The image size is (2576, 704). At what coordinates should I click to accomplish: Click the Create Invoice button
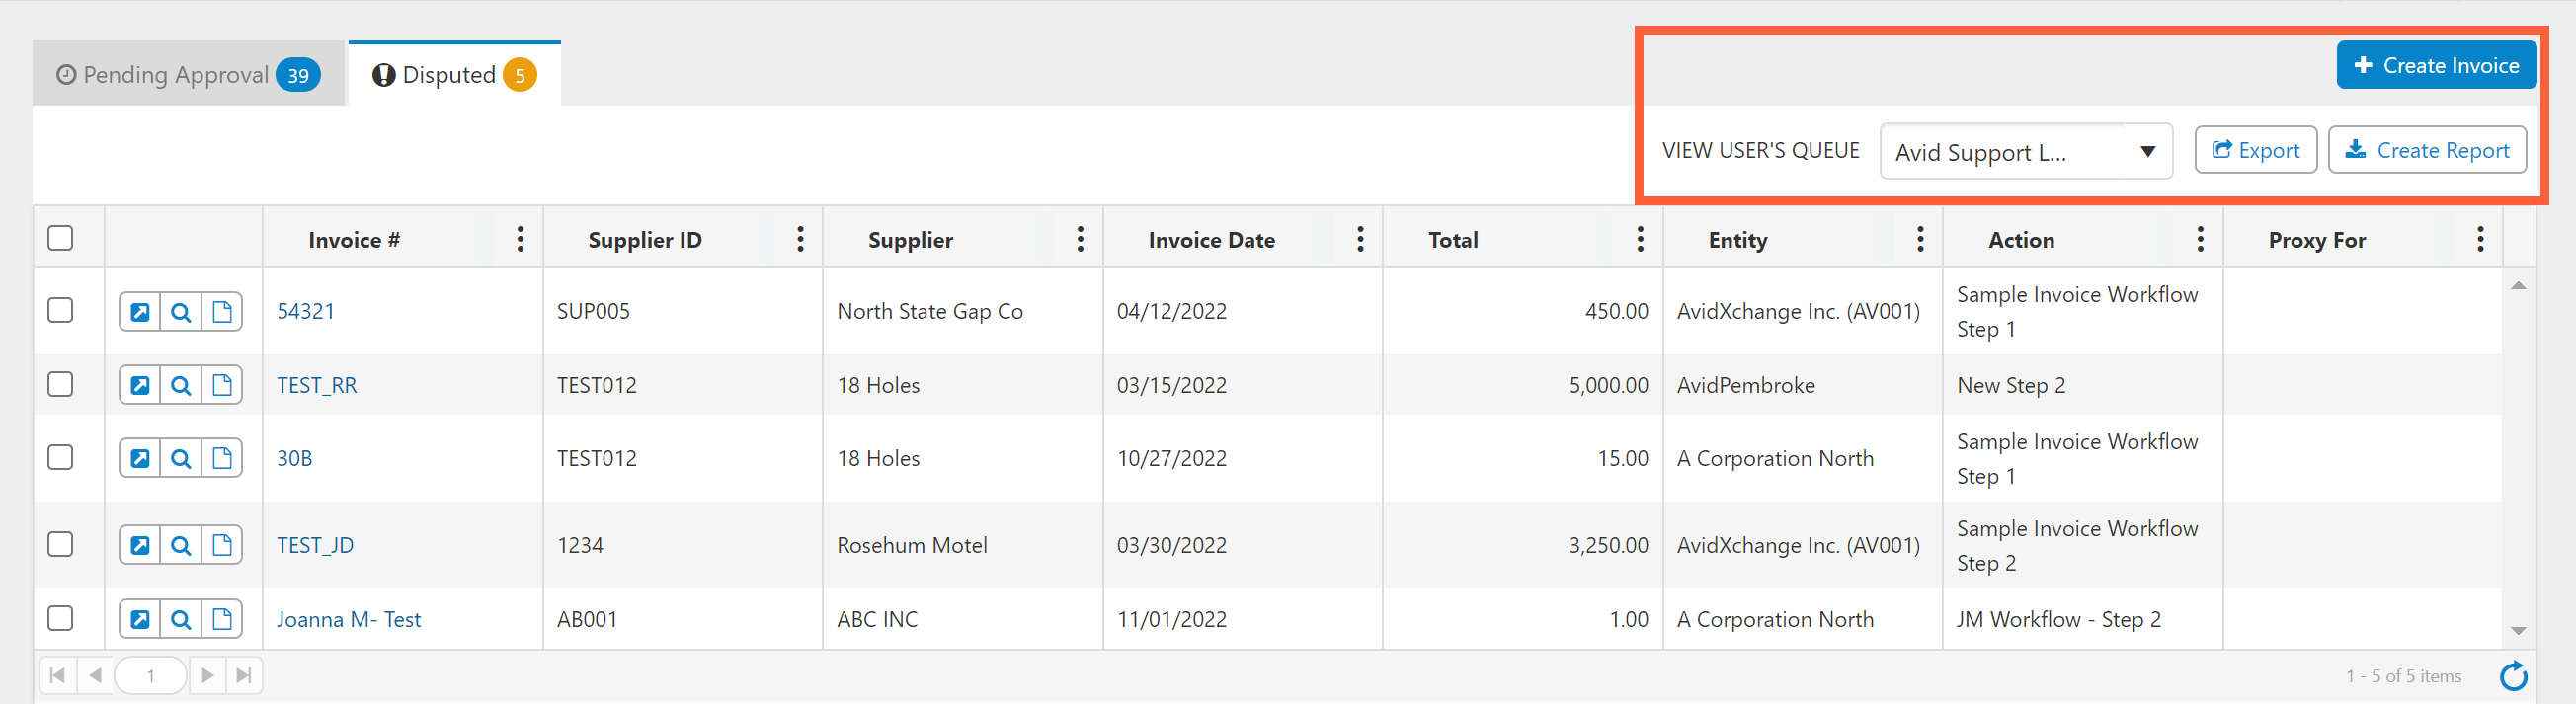click(x=2435, y=66)
